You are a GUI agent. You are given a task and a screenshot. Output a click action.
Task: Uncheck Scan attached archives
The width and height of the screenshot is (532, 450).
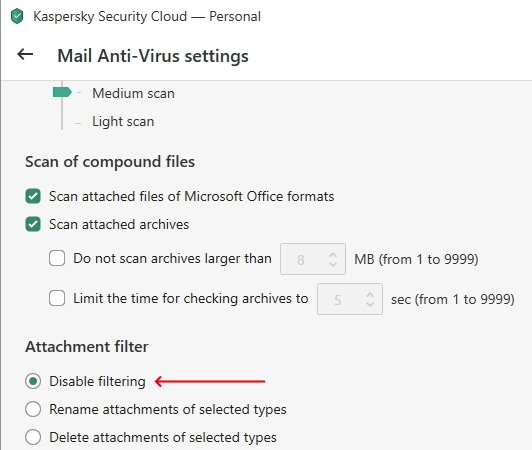(x=33, y=224)
